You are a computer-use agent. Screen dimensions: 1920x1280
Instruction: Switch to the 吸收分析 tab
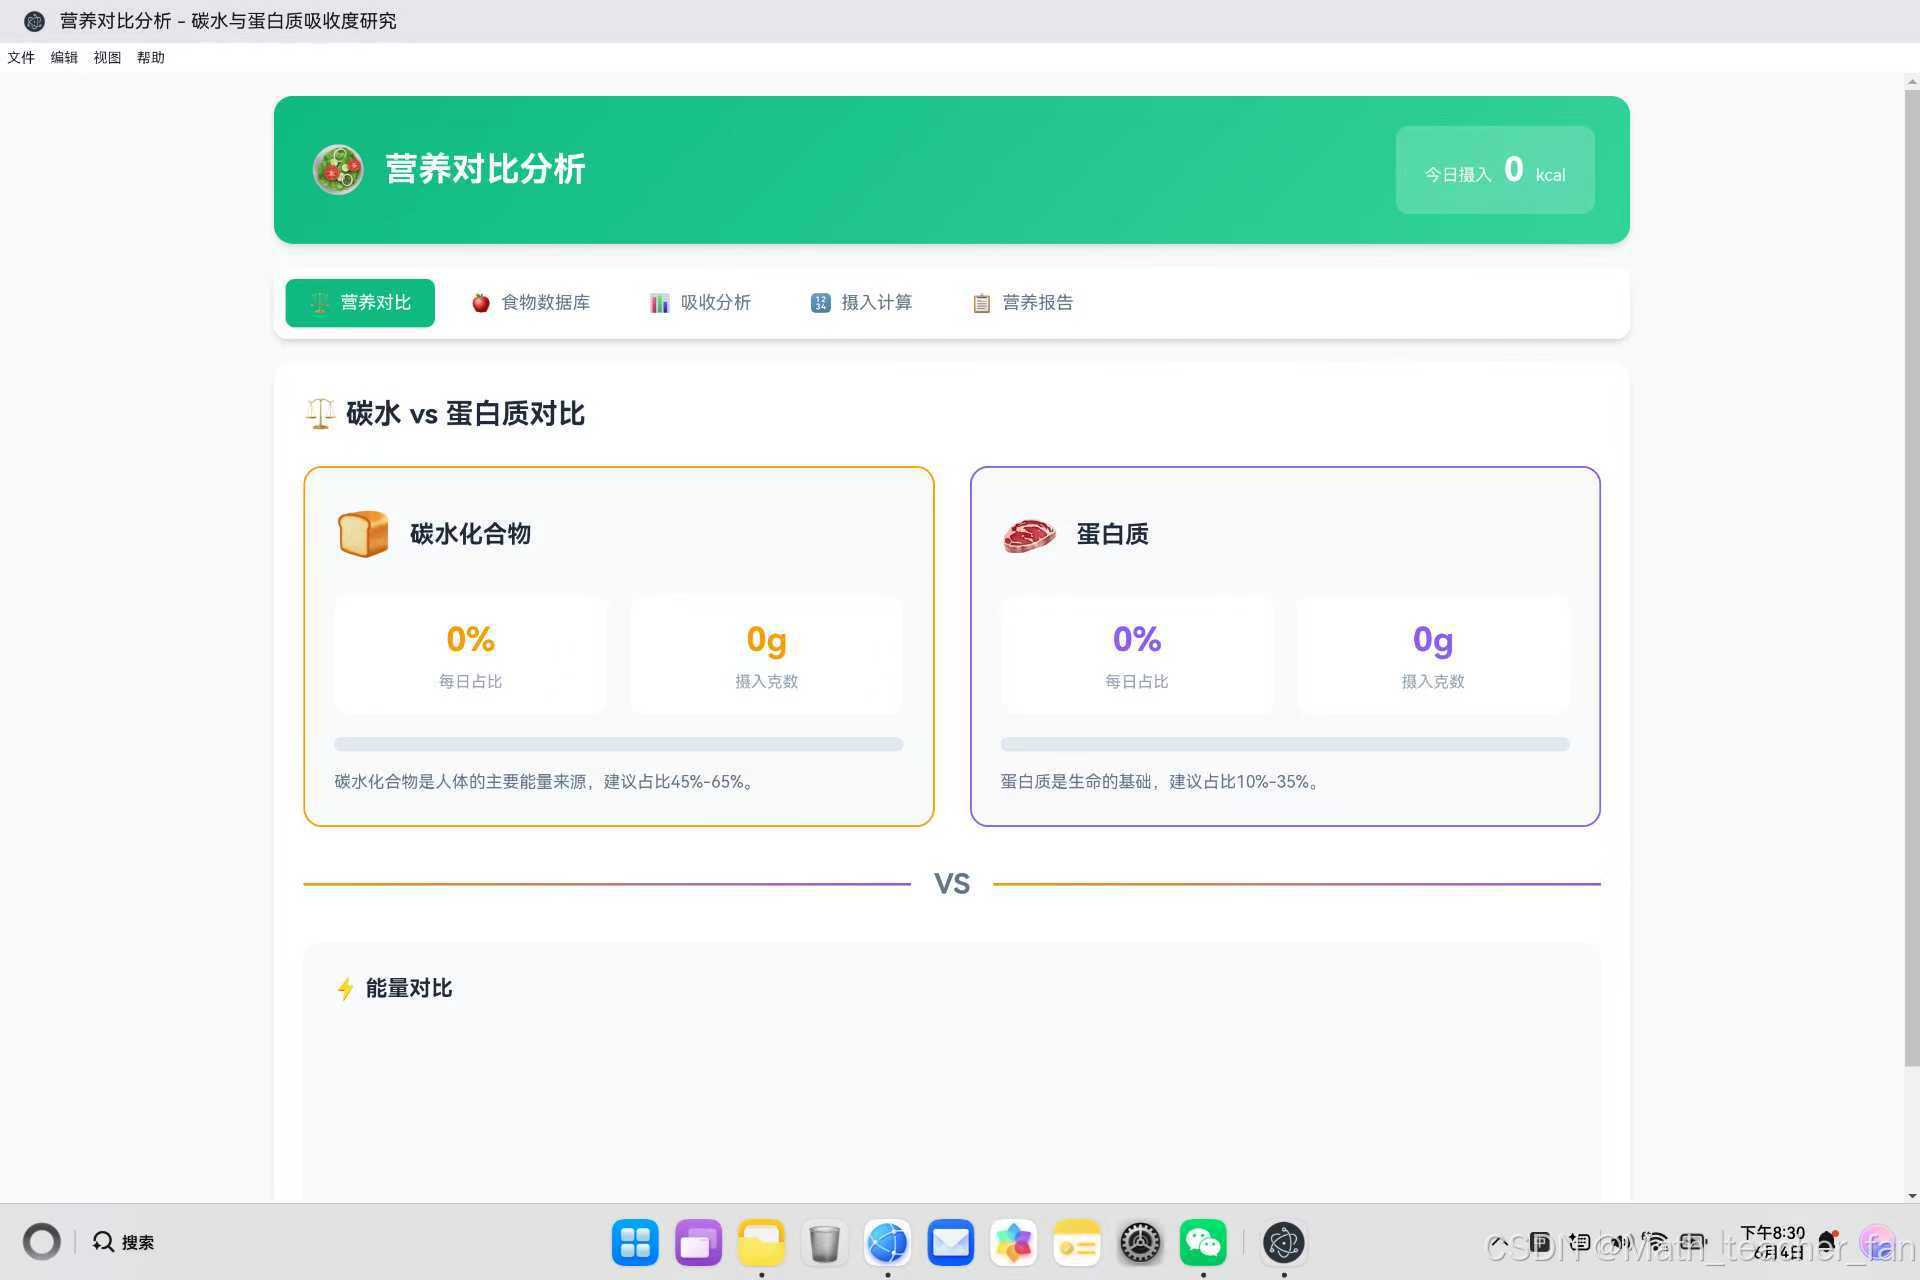pos(700,303)
